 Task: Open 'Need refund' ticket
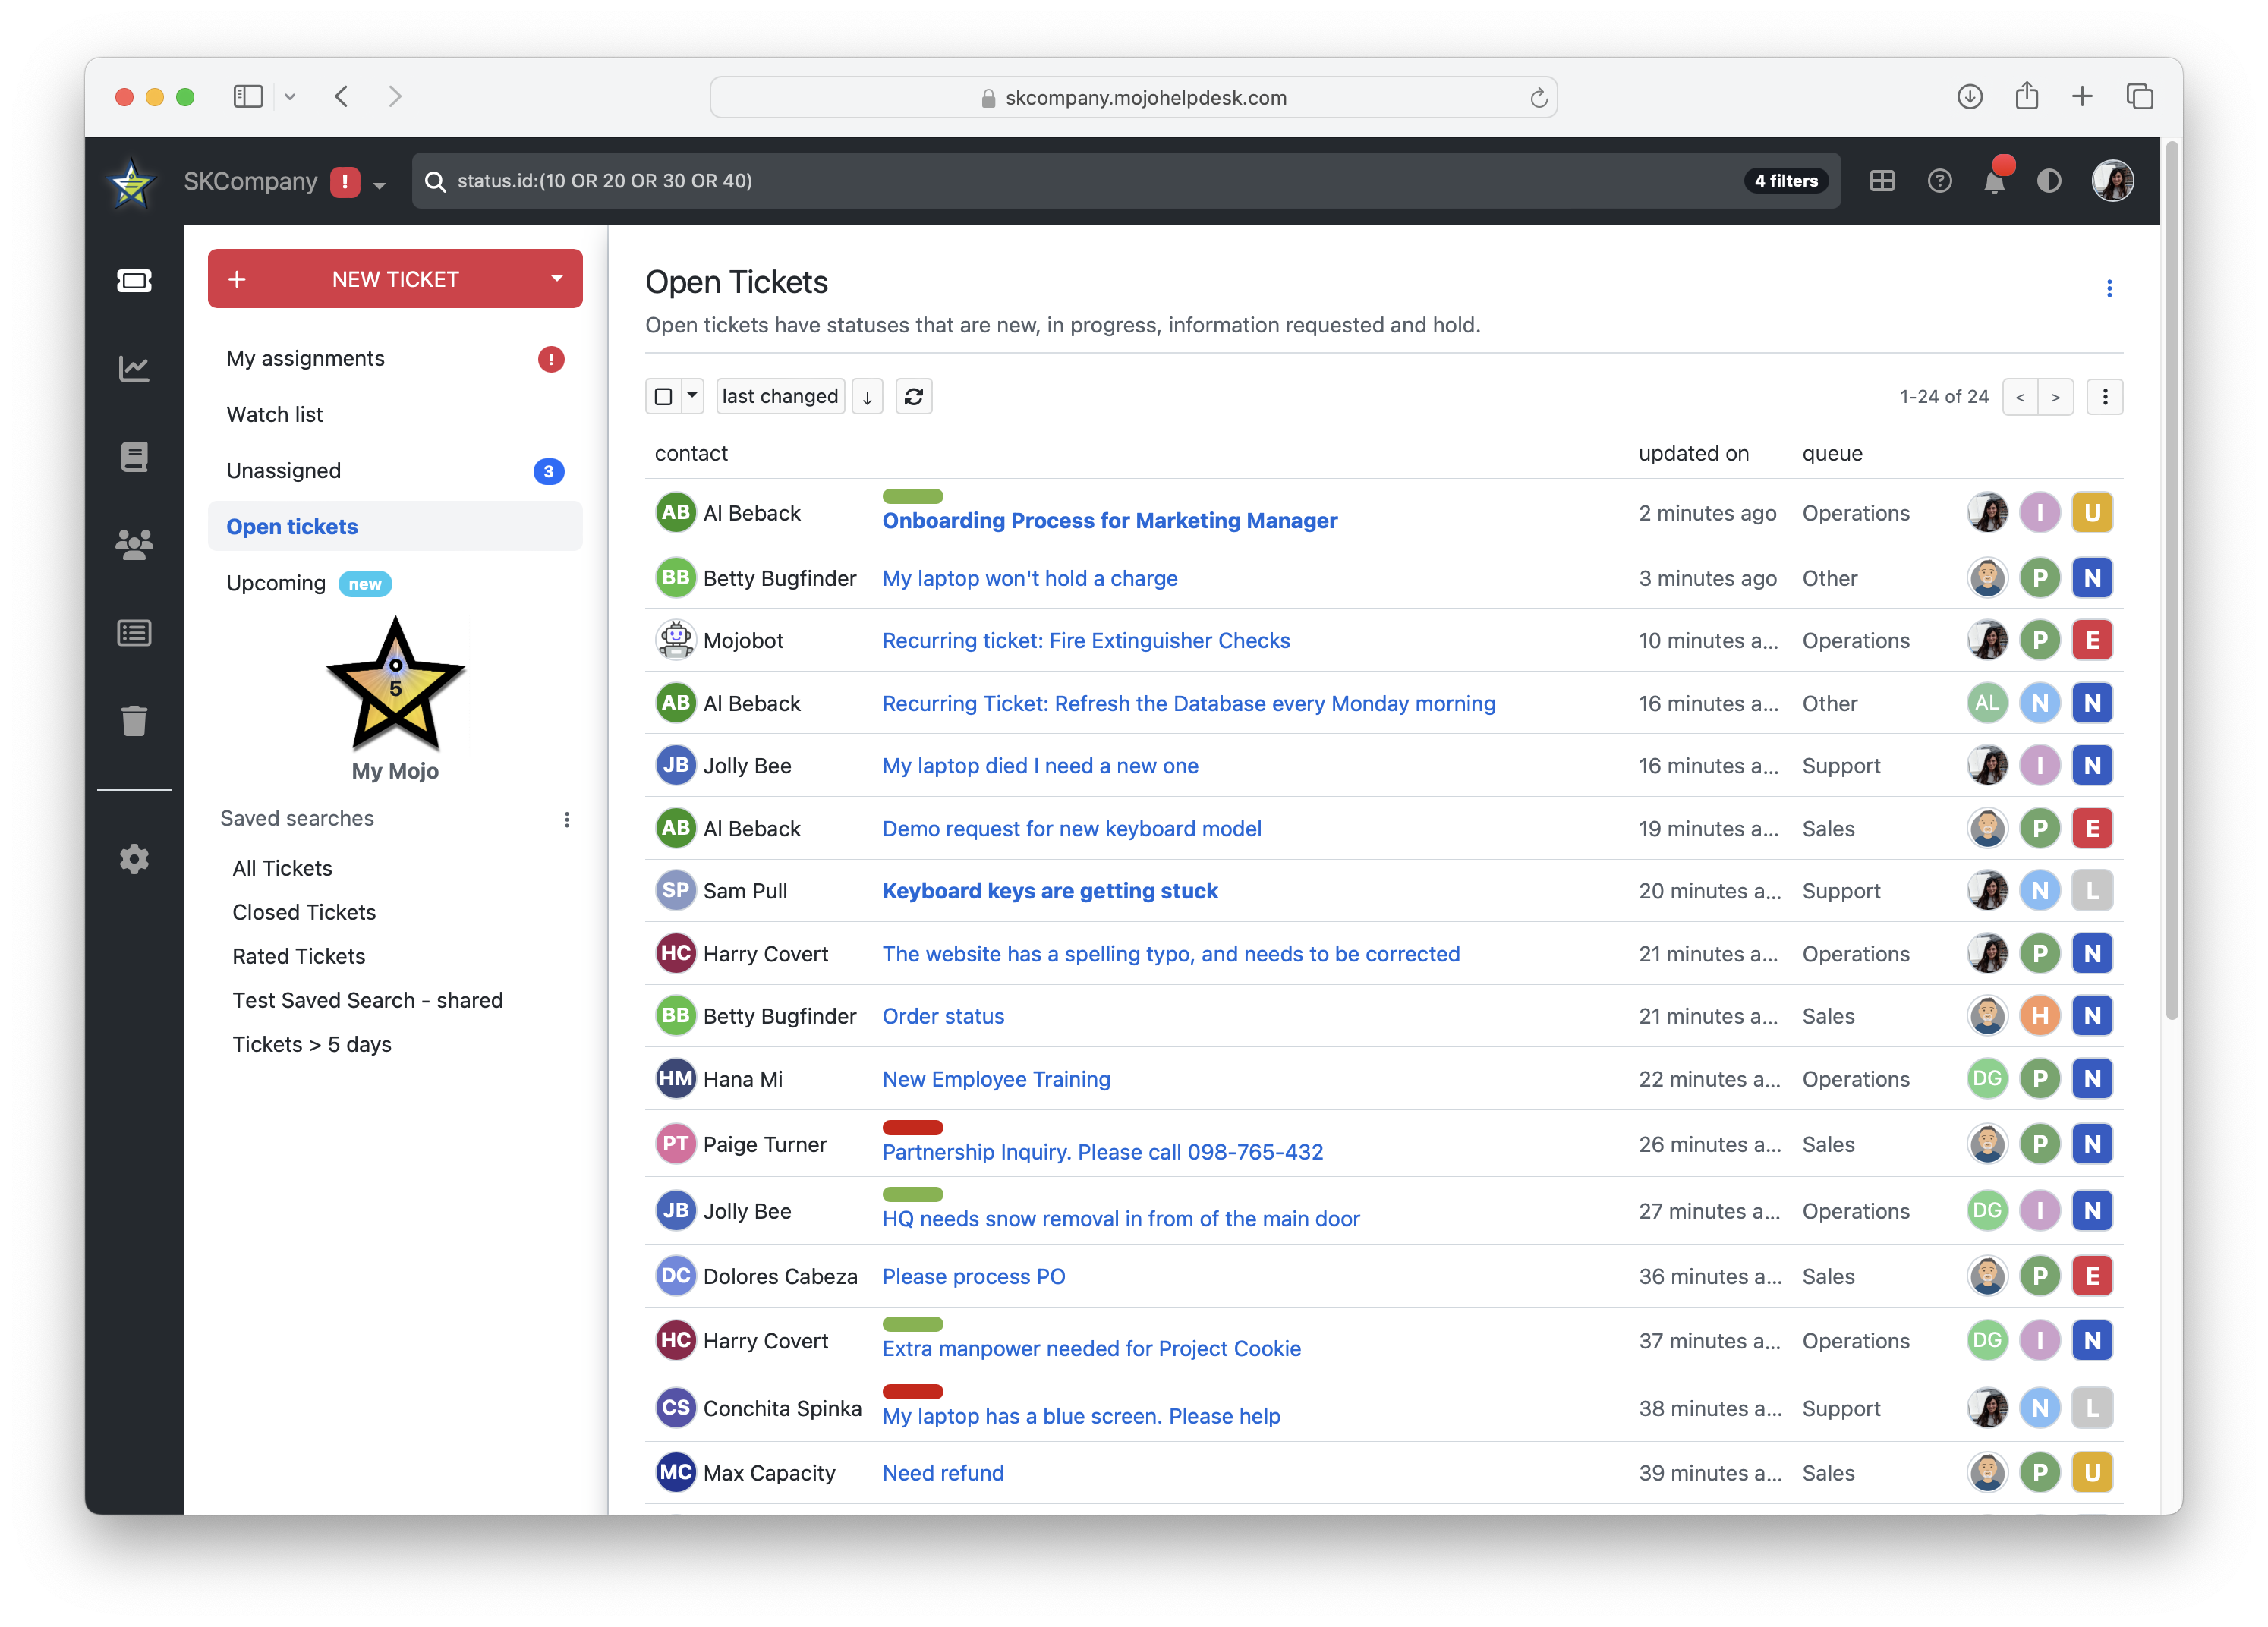click(x=942, y=1473)
